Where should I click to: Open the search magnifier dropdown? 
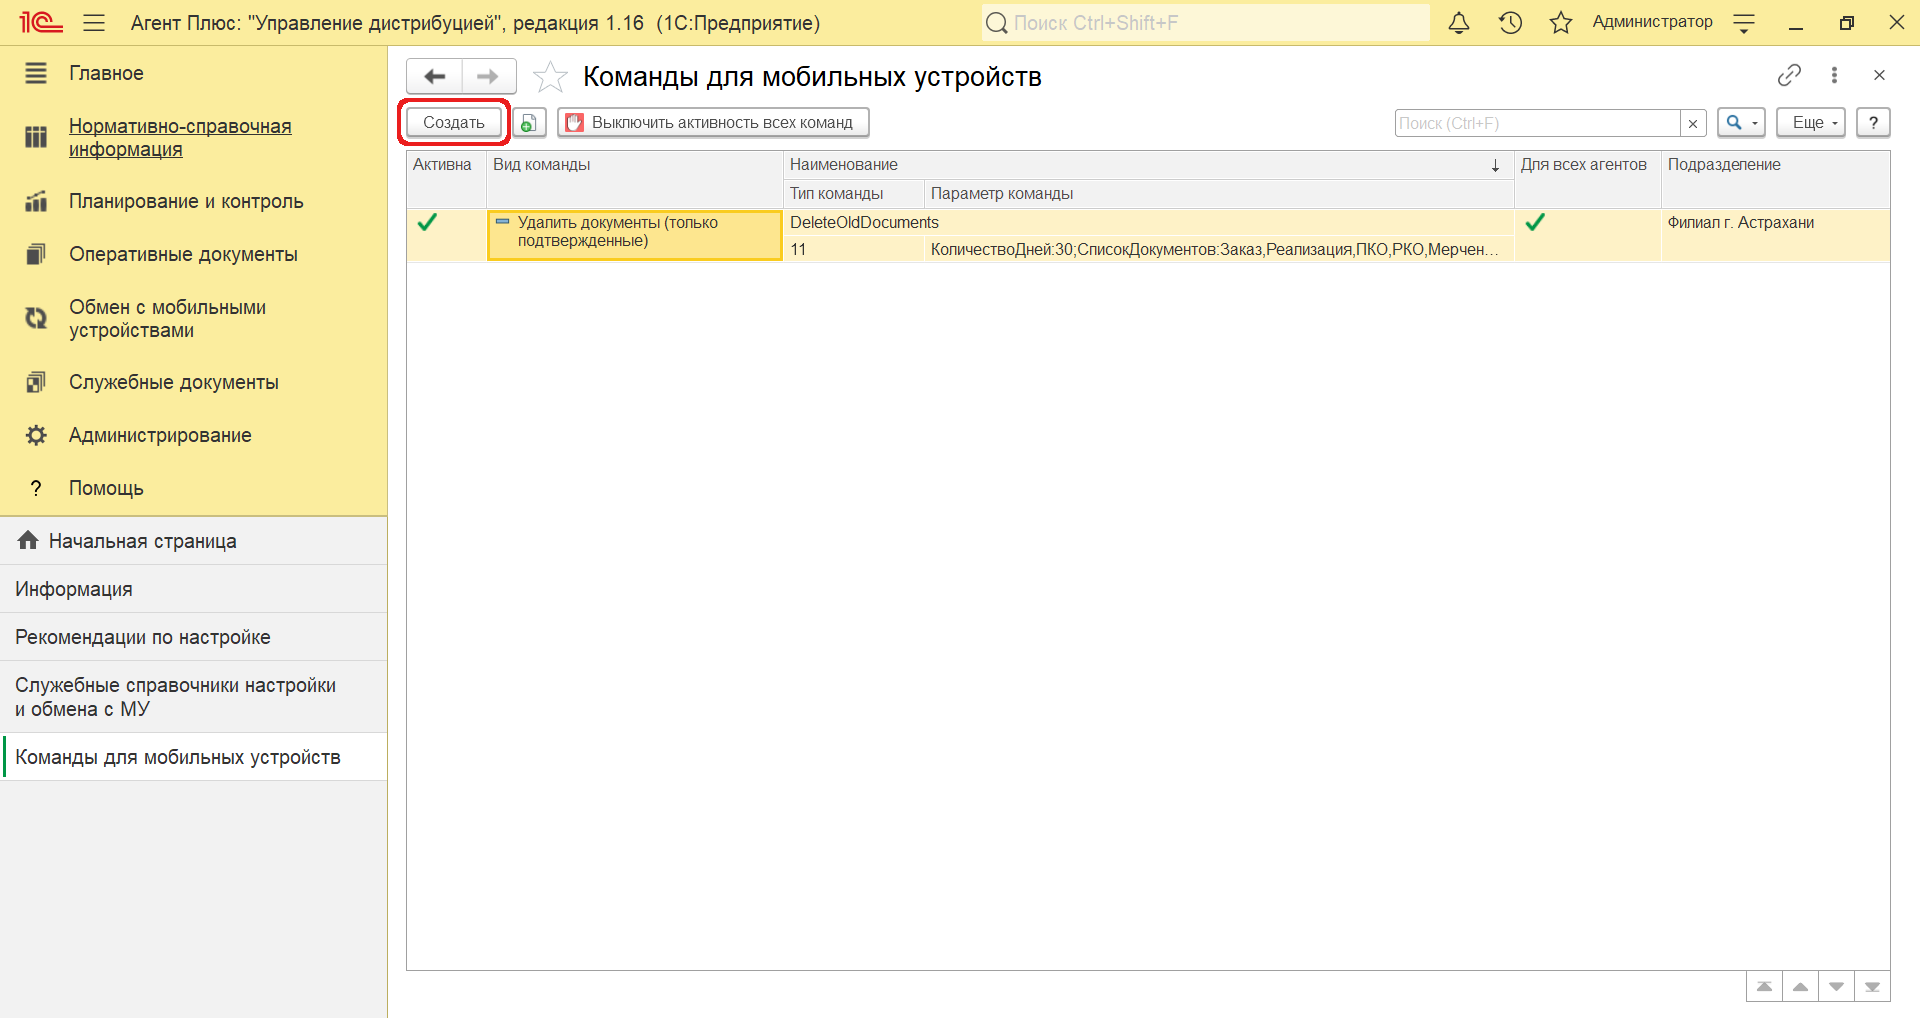(1741, 123)
